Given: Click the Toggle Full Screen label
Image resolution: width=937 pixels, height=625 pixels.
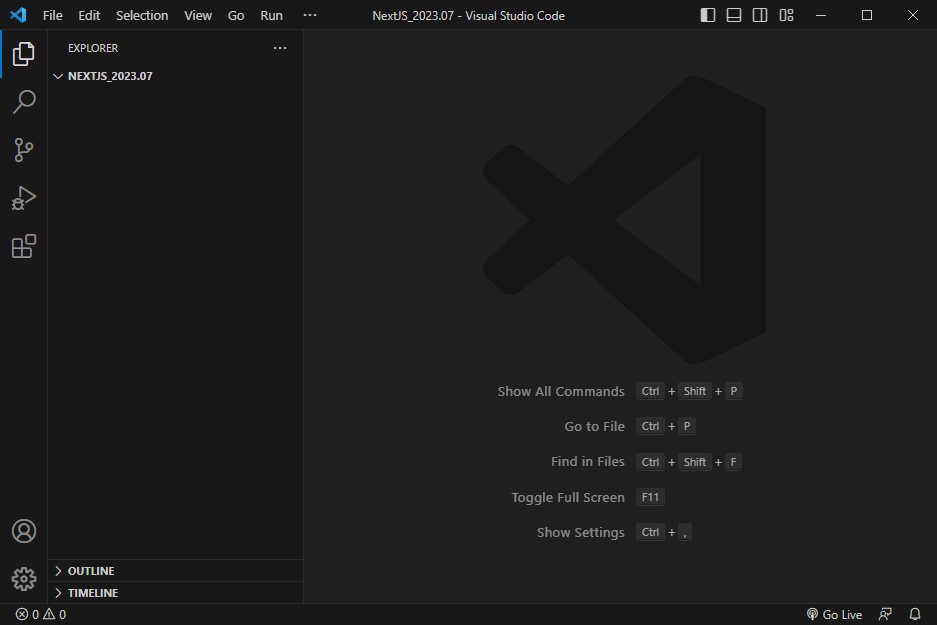Looking at the screenshot, I should point(568,497).
